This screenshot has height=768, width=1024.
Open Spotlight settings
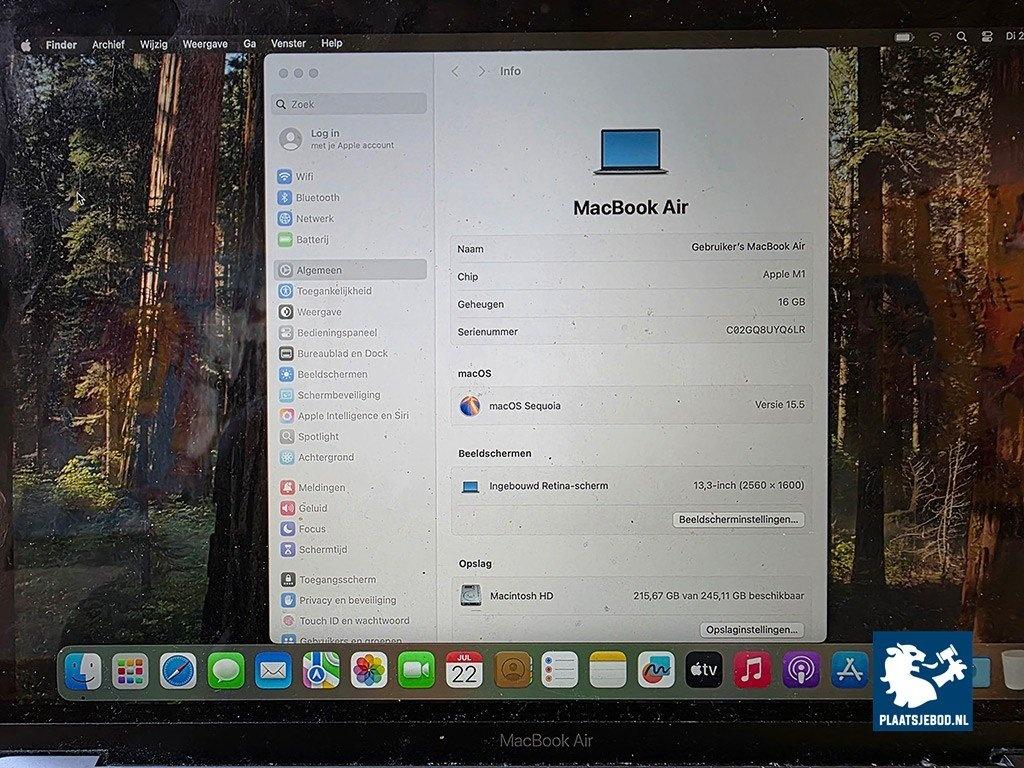pyautogui.click(x=310, y=436)
